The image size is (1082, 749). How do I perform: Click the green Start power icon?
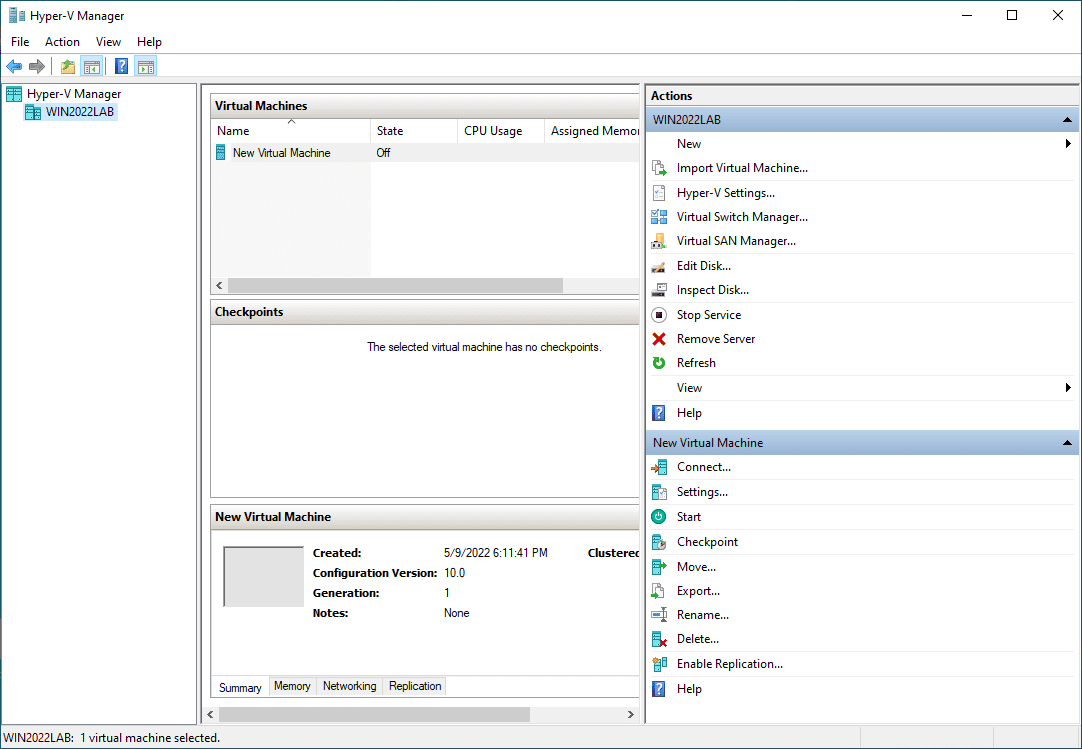coord(659,516)
